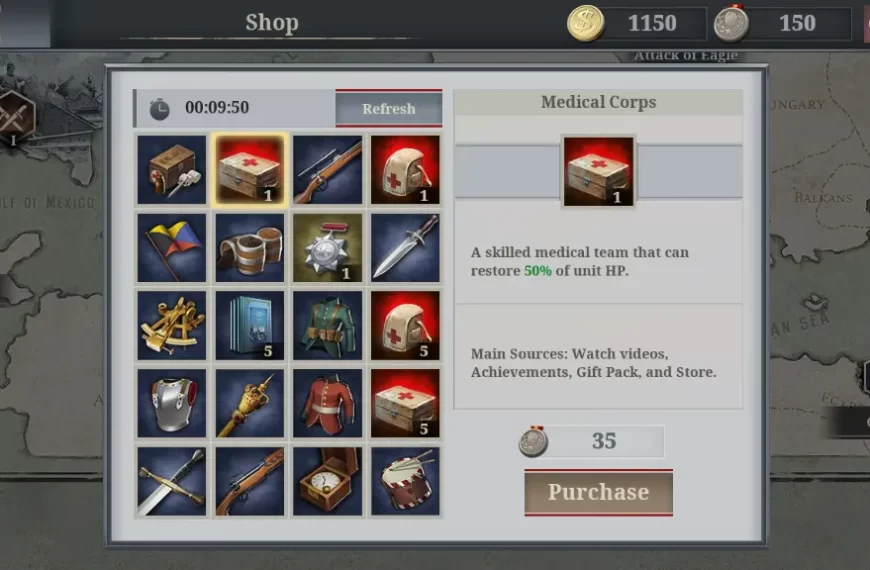Image resolution: width=870 pixels, height=570 pixels.
Task: Pick the blue books item with 5
Action: point(250,325)
